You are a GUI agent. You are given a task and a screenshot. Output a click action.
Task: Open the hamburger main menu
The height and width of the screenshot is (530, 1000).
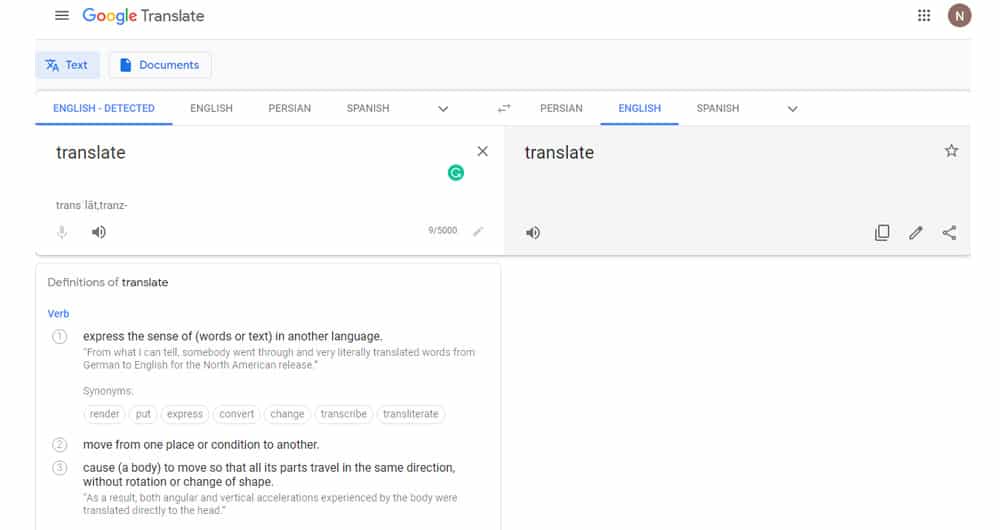click(x=62, y=15)
